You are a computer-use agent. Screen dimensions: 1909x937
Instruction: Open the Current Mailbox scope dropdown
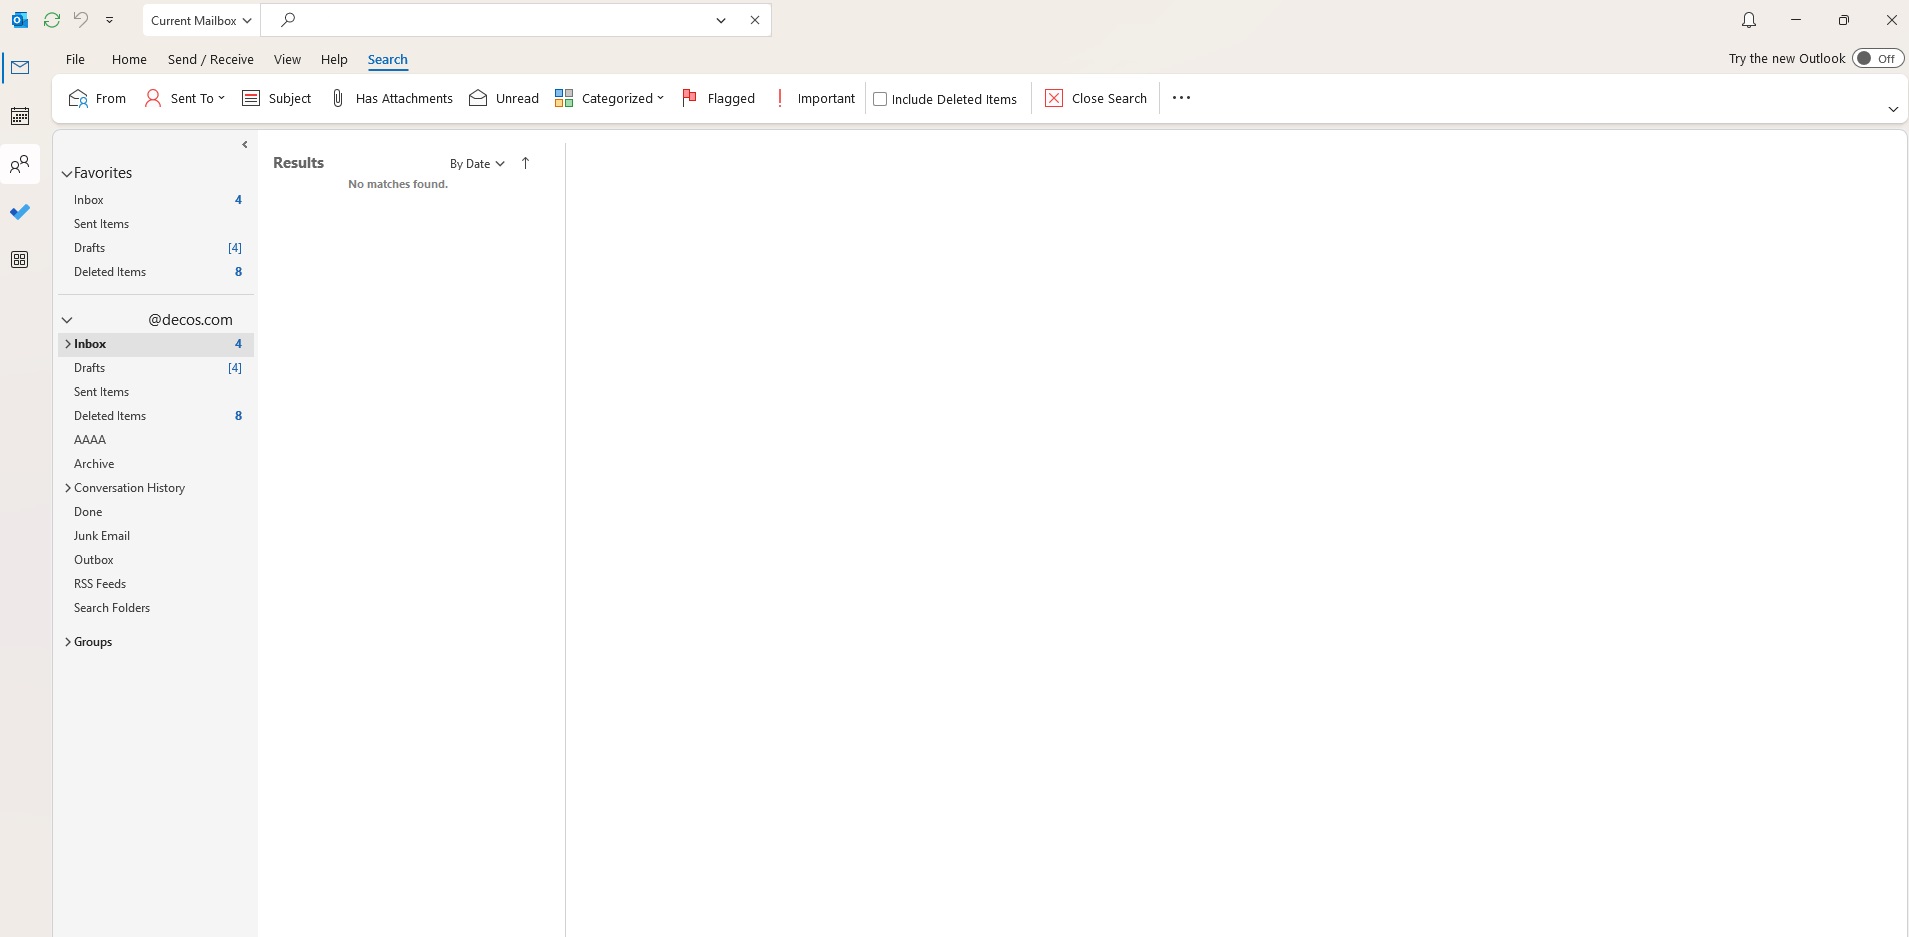point(201,20)
